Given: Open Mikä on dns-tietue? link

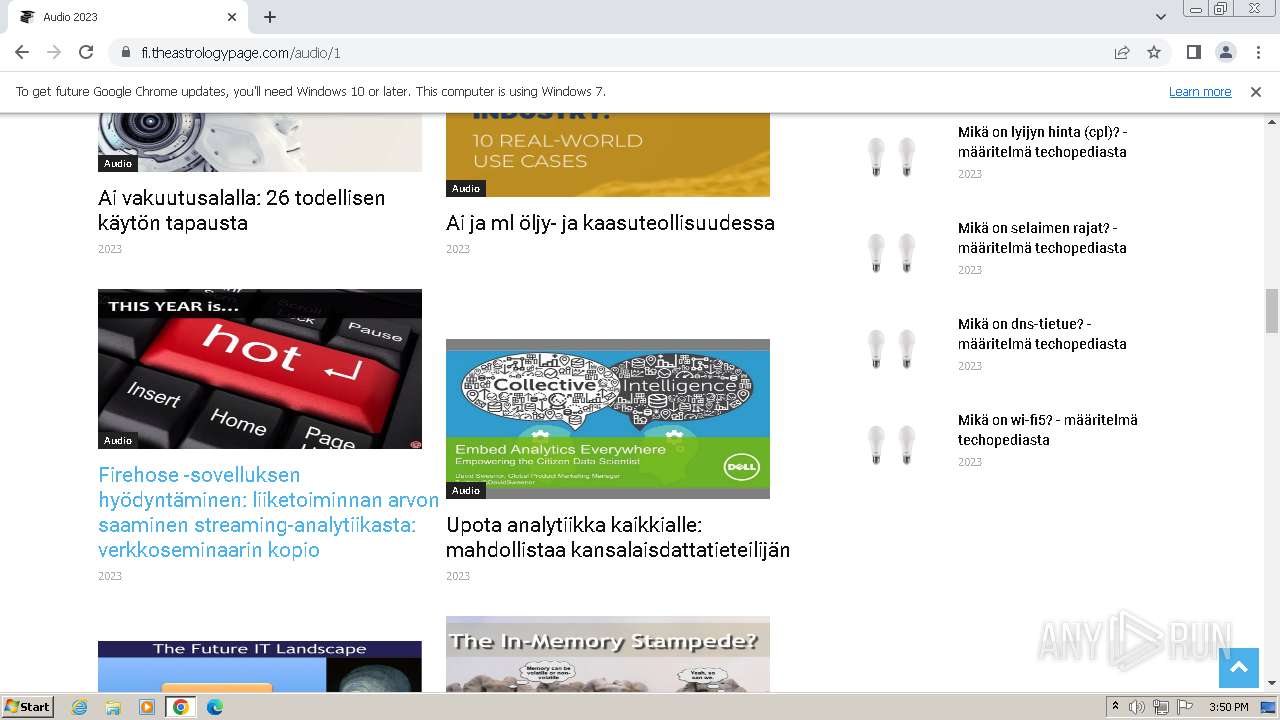Looking at the screenshot, I should 1042,334.
